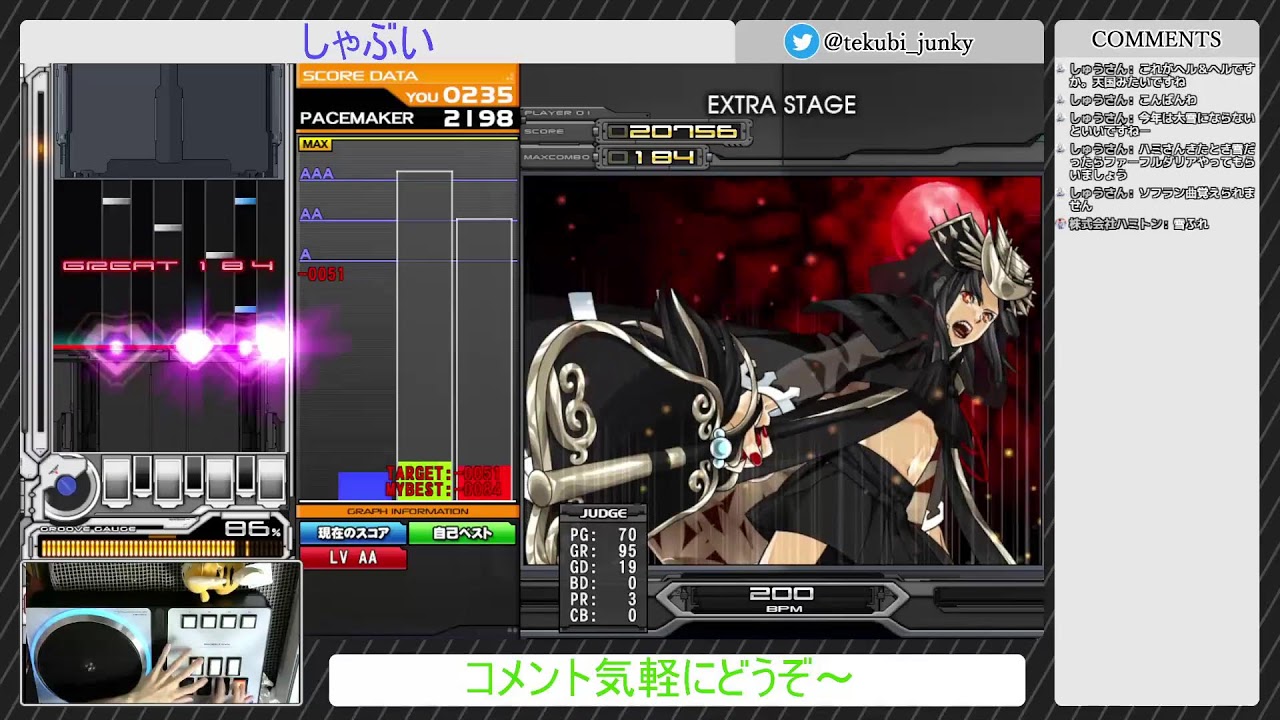Click avatar beside 株式会社ハミトン comment
The height and width of the screenshot is (720, 1280).
point(1062,224)
